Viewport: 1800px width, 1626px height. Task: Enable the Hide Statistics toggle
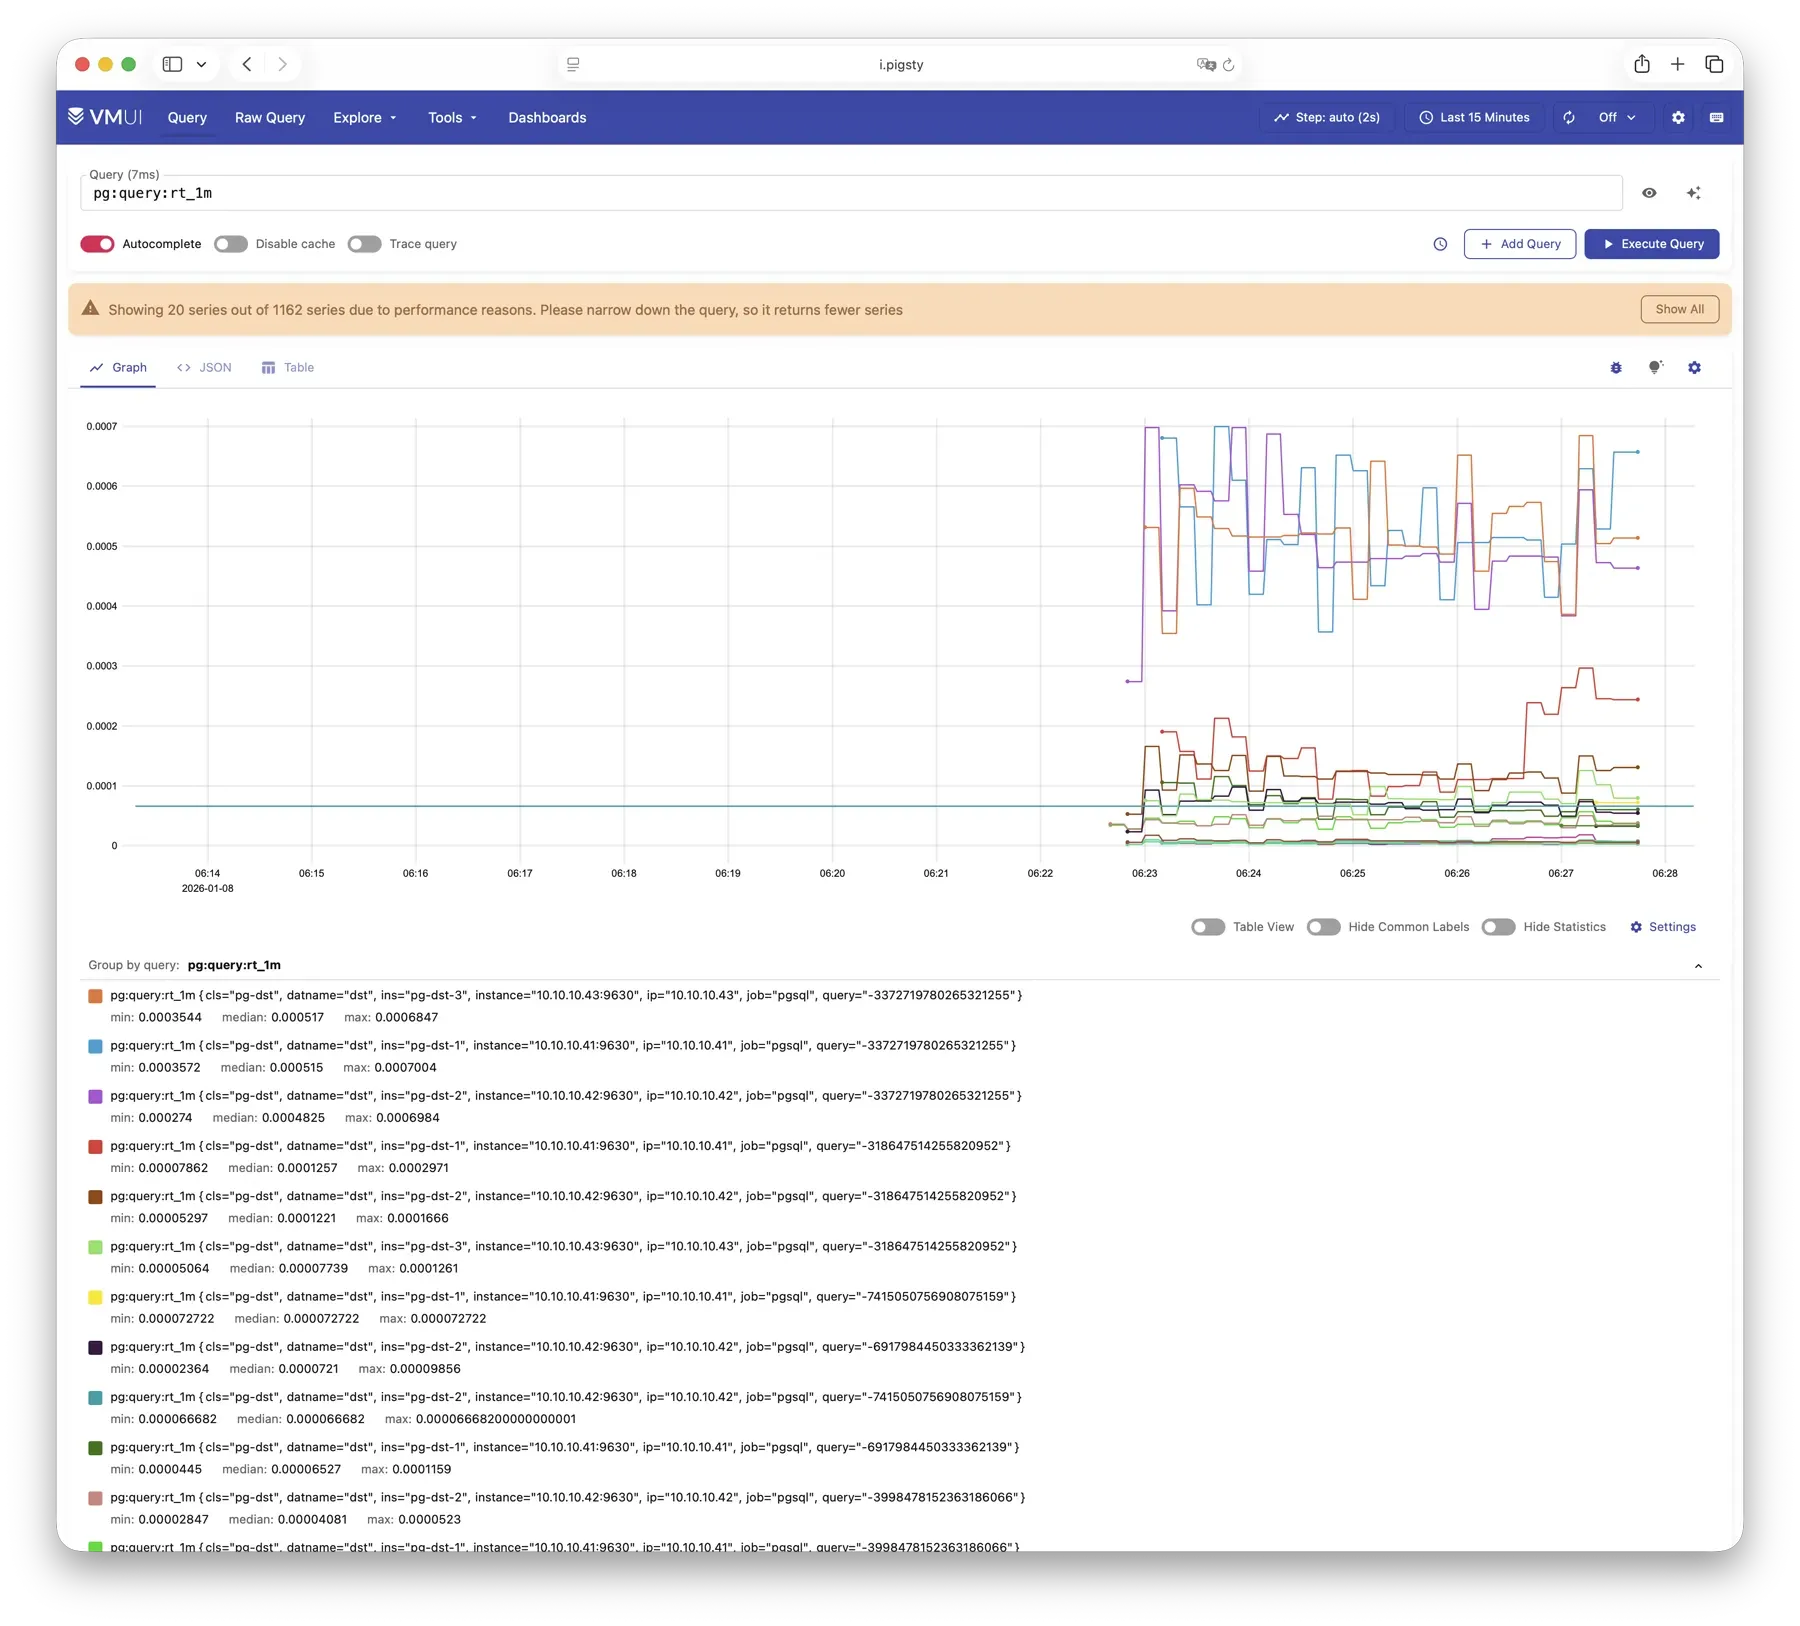1498,927
